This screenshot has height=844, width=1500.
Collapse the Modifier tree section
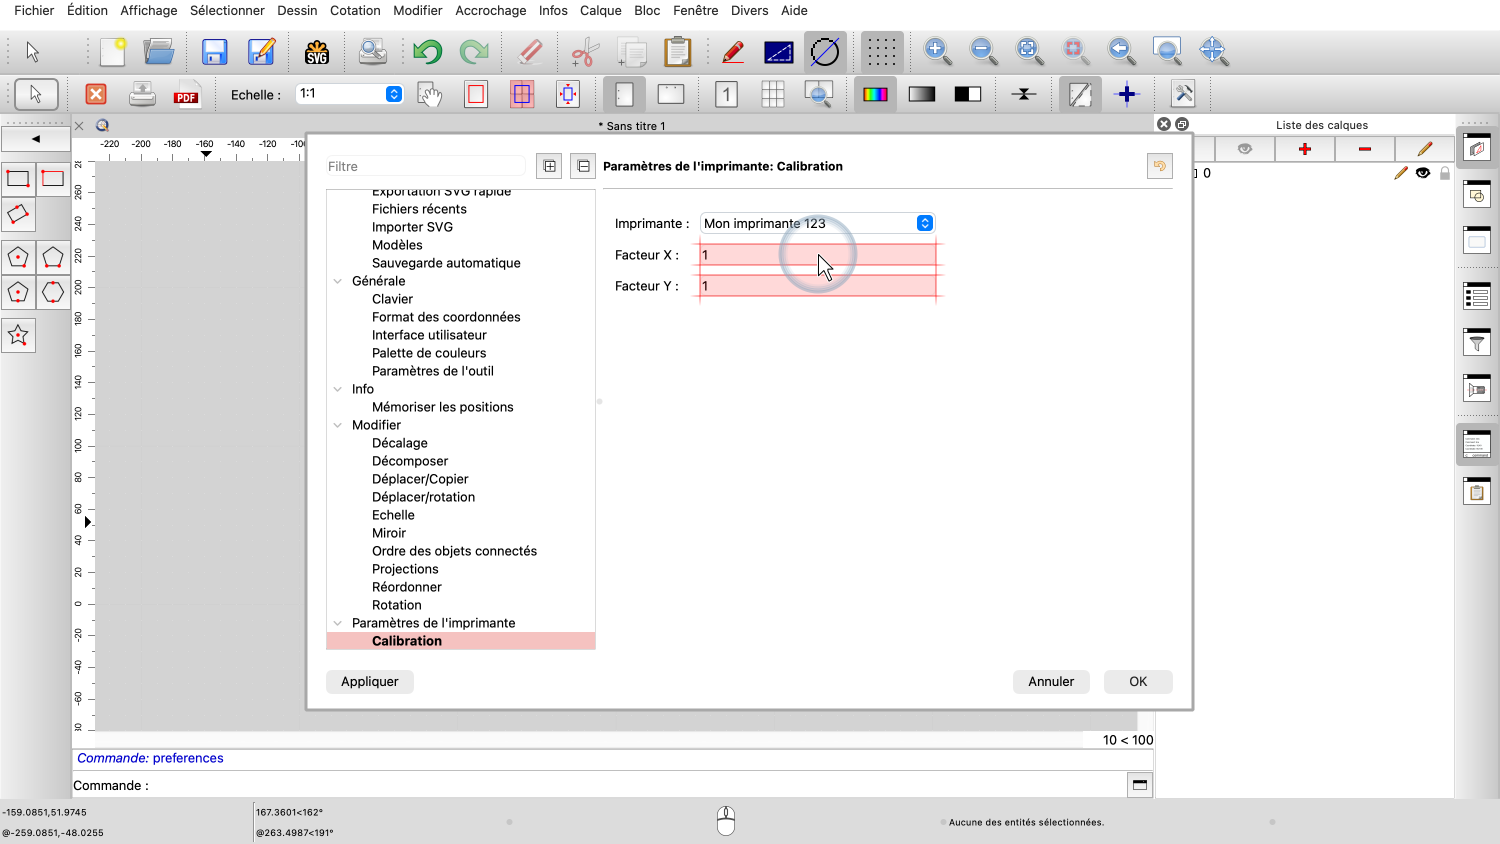click(338, 425)
